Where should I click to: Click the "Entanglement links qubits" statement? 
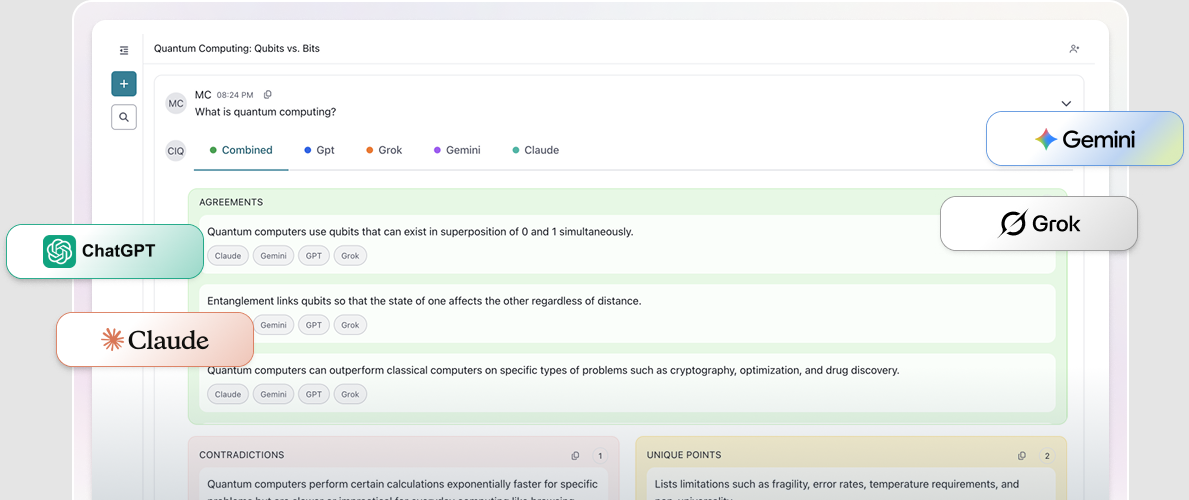(424, 300)
